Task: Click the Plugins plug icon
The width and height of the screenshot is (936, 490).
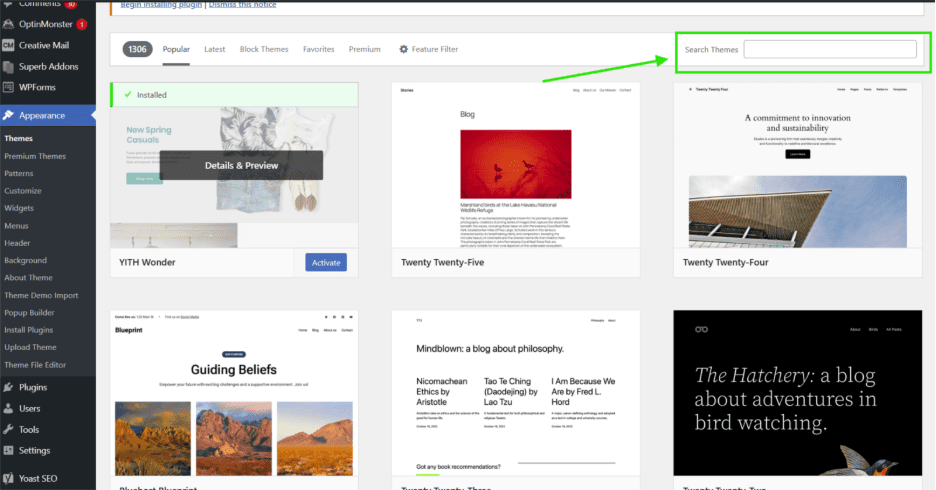Action: pos(8,387)
